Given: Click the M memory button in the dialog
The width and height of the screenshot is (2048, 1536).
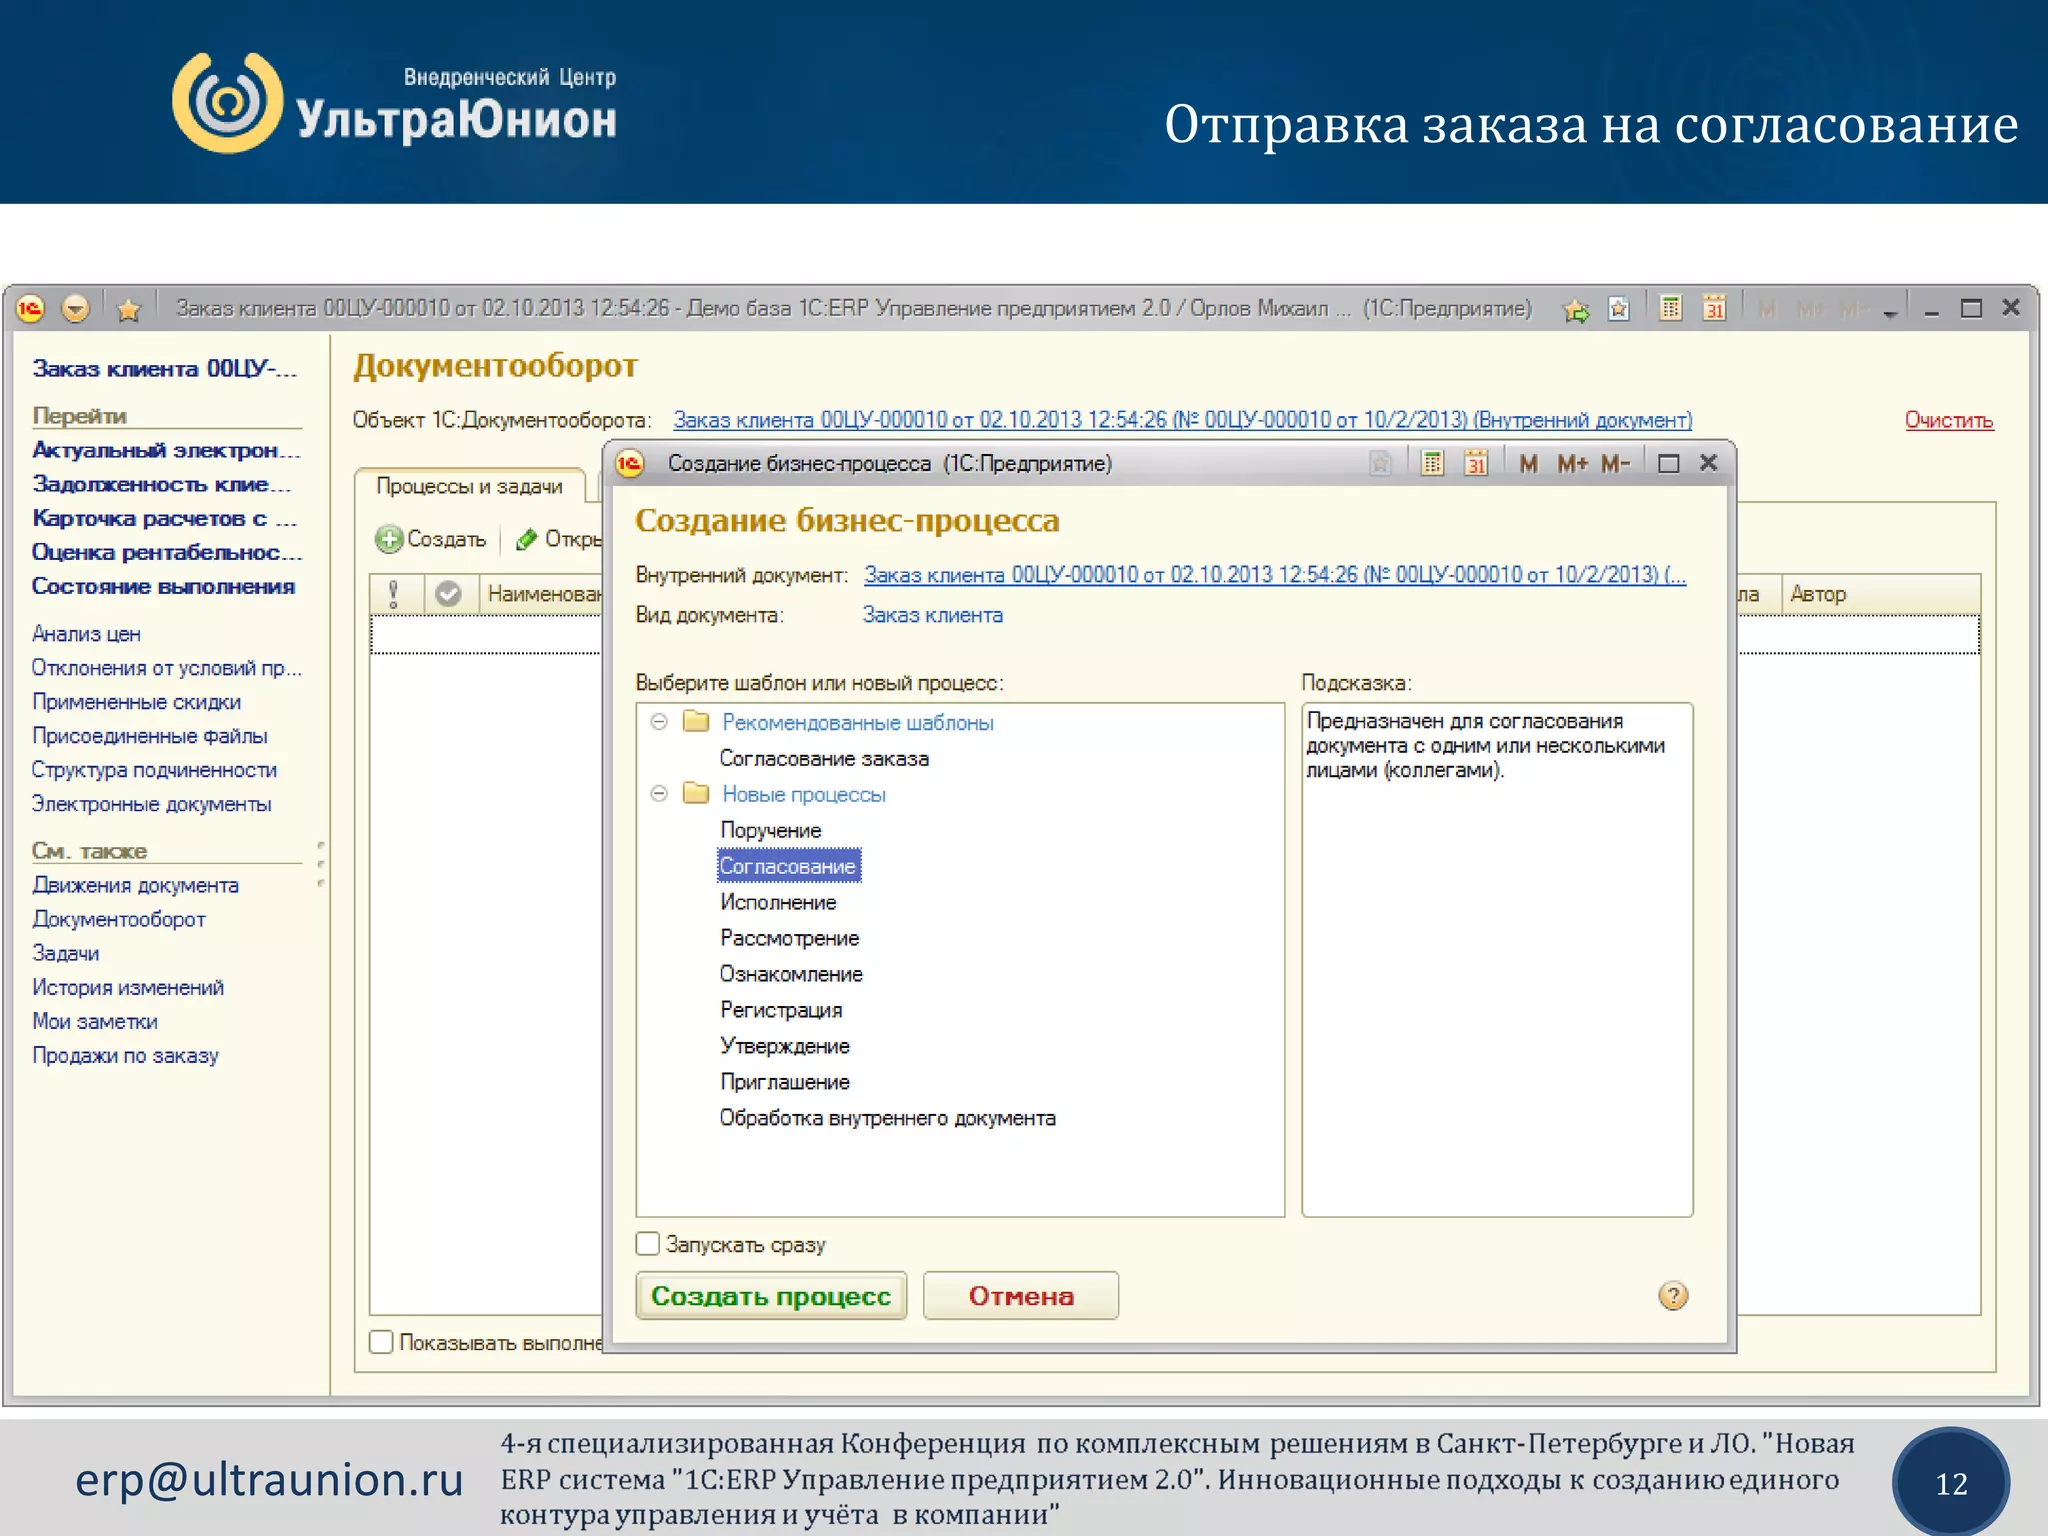Looking at the screenshot, I should point(1528,463).
